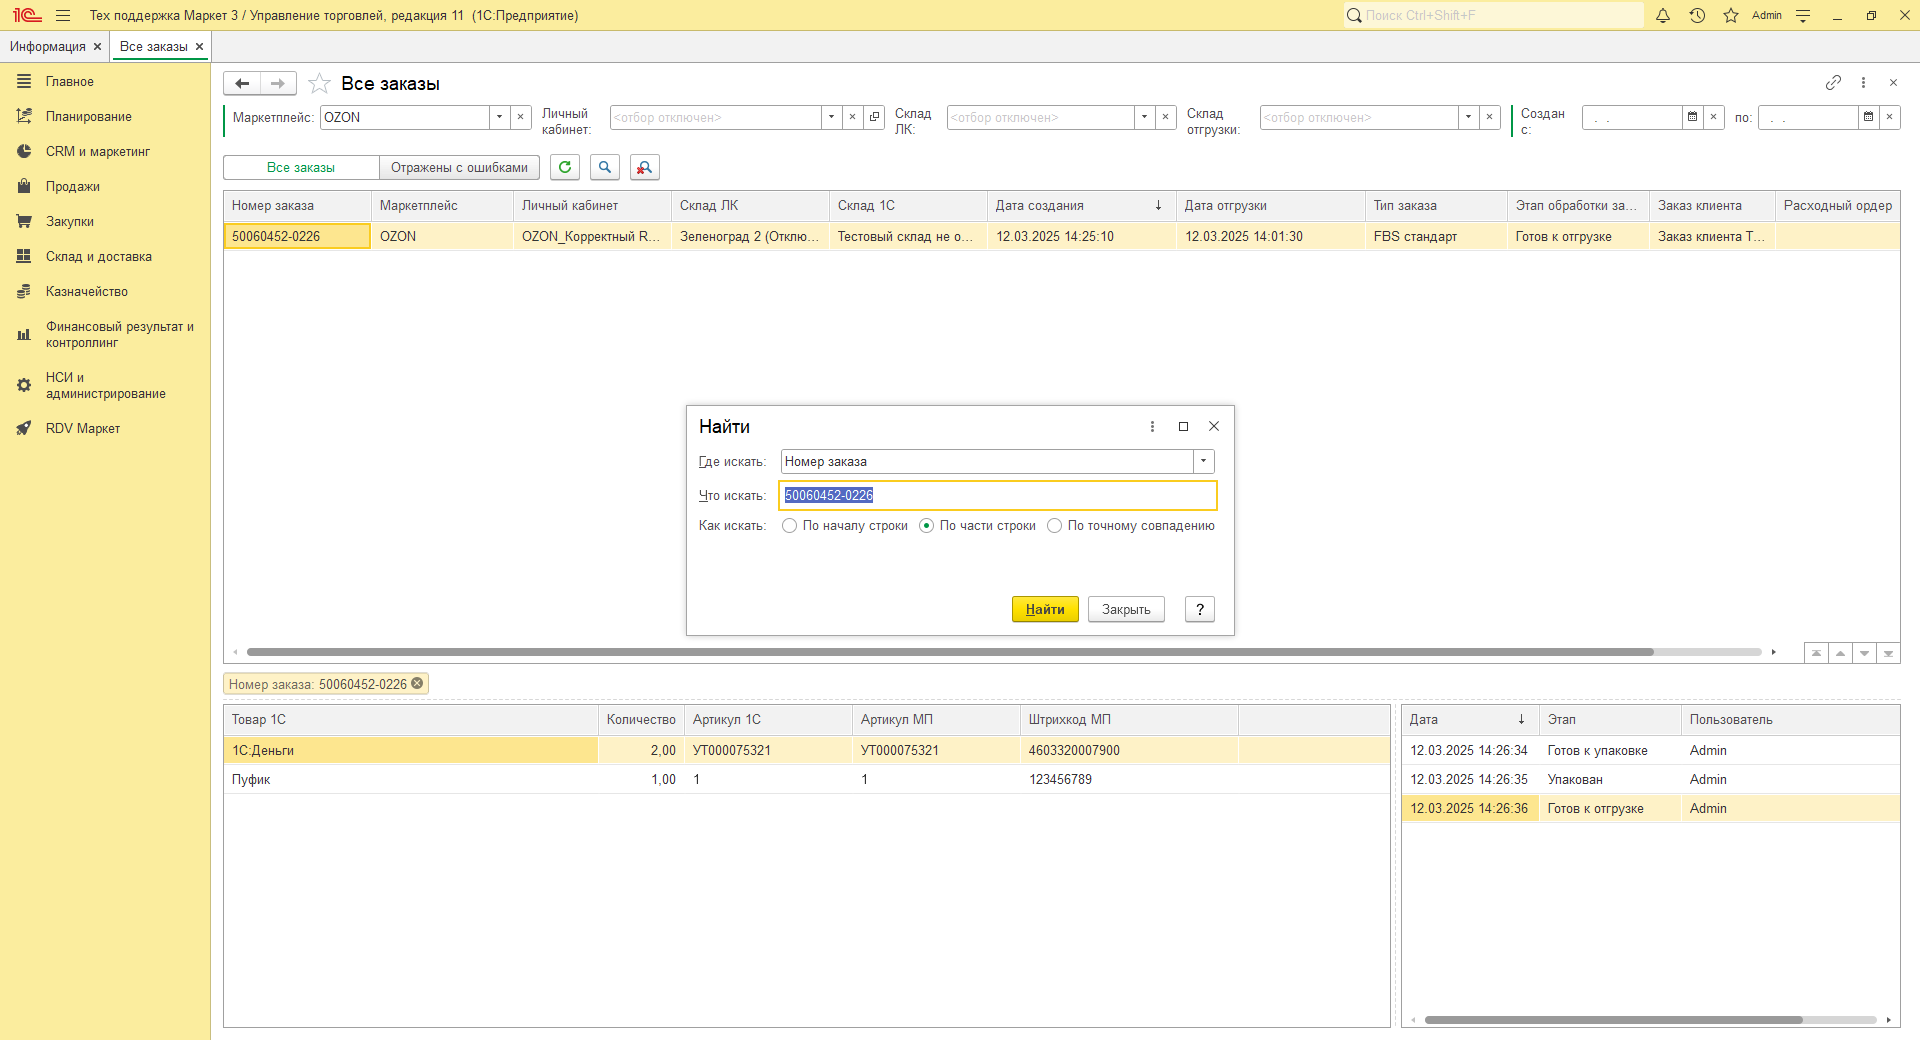Add Все заказы to favorites star
1920x1040 pixels.
(x=319, y=84)
